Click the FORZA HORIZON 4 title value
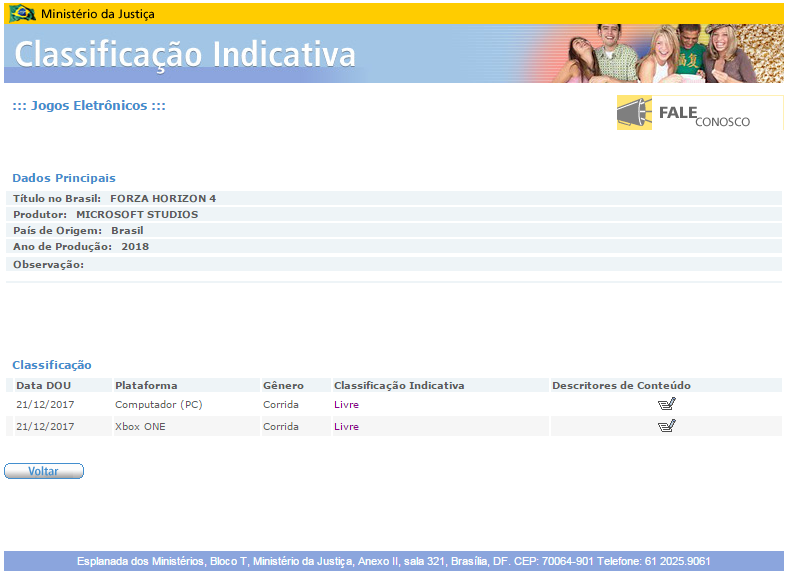The image size is (787, 573). [162, 198]
